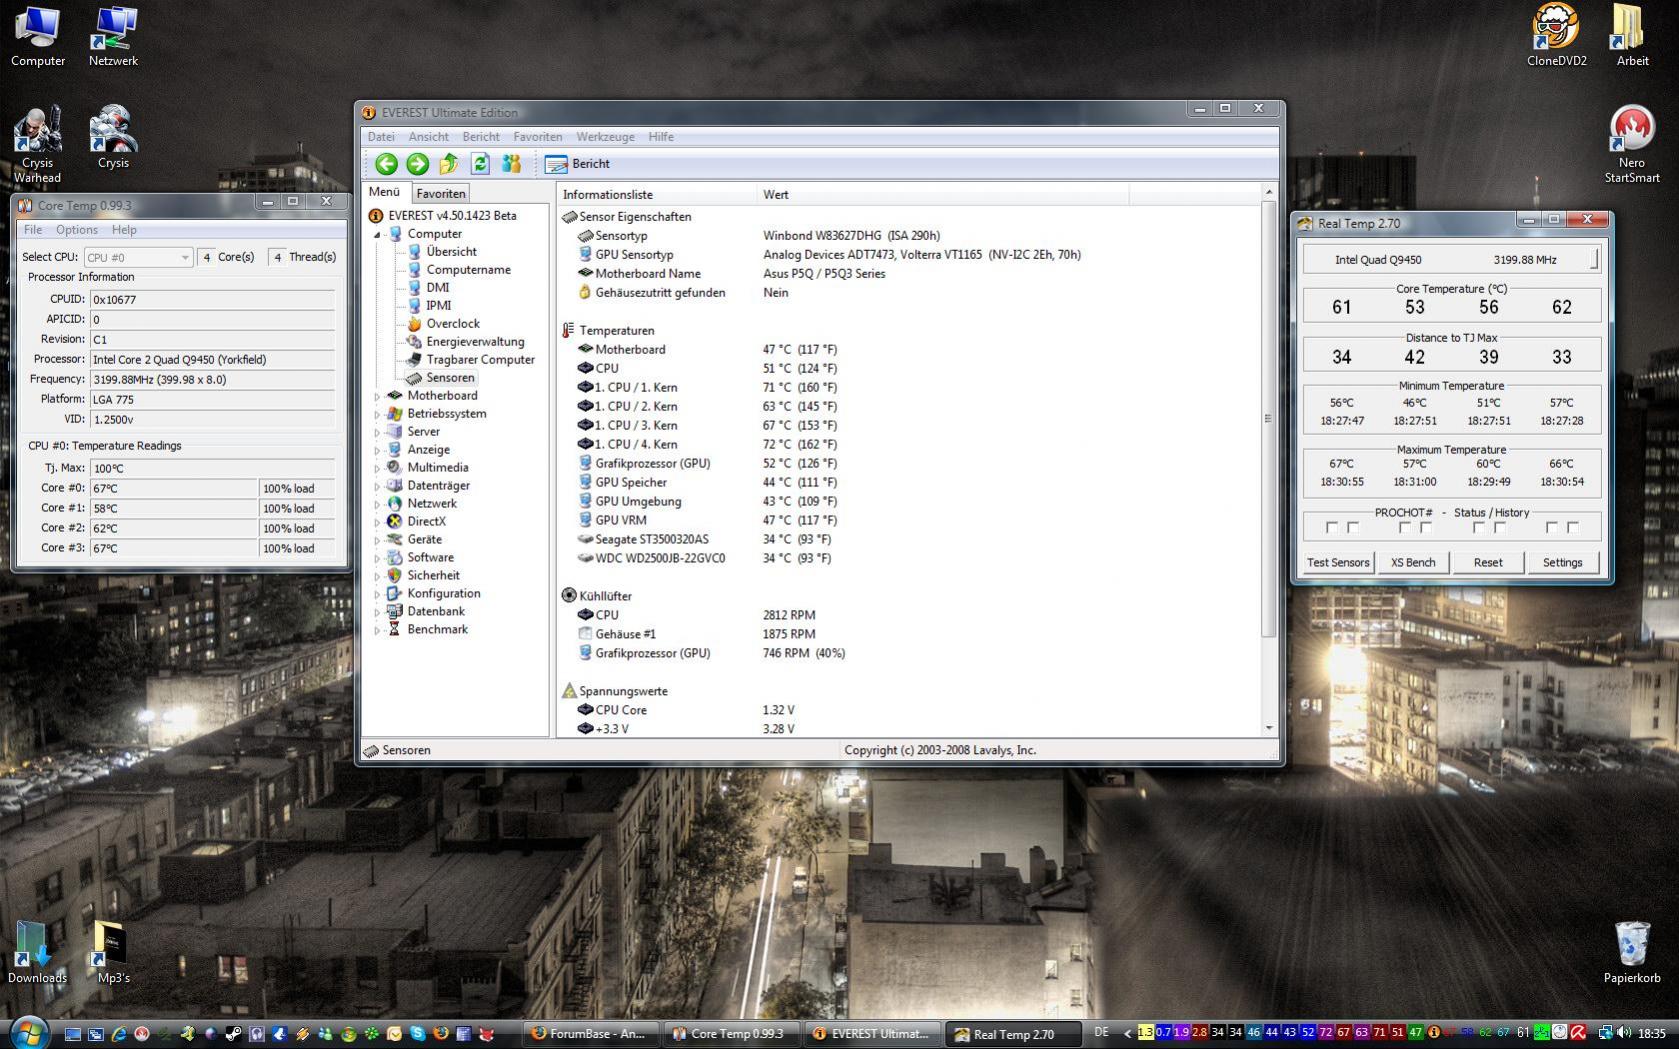Expand the Anzeige tree node
Image resolution: width=1679 pixels, height=1049 pixels.
[378, 450]
